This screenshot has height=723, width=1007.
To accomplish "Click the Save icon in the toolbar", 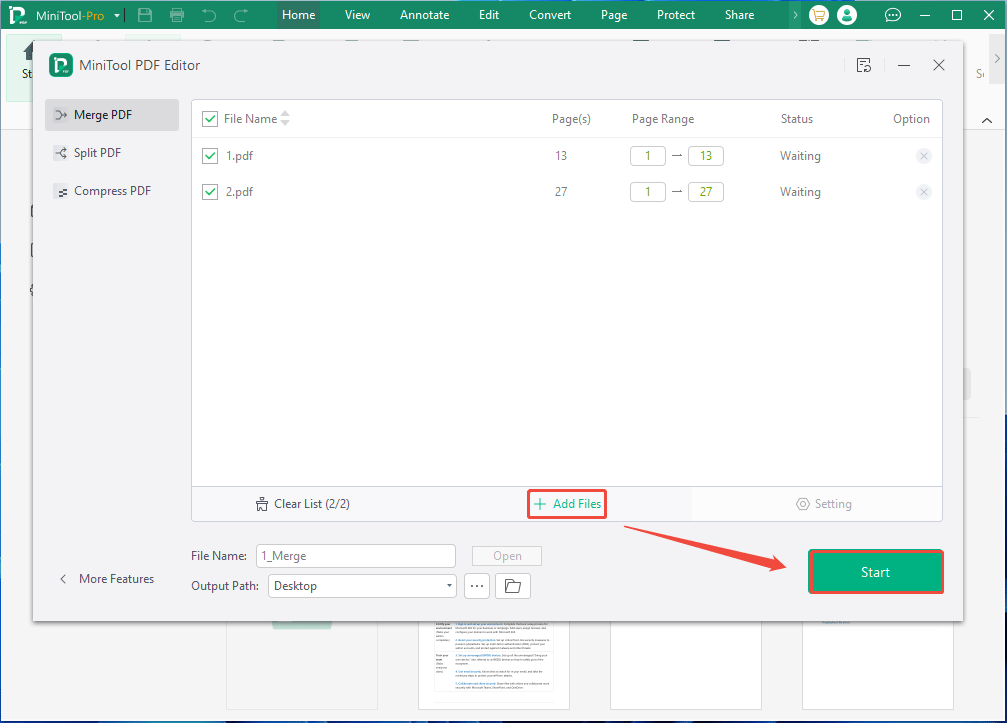I will tap(144, 14).
